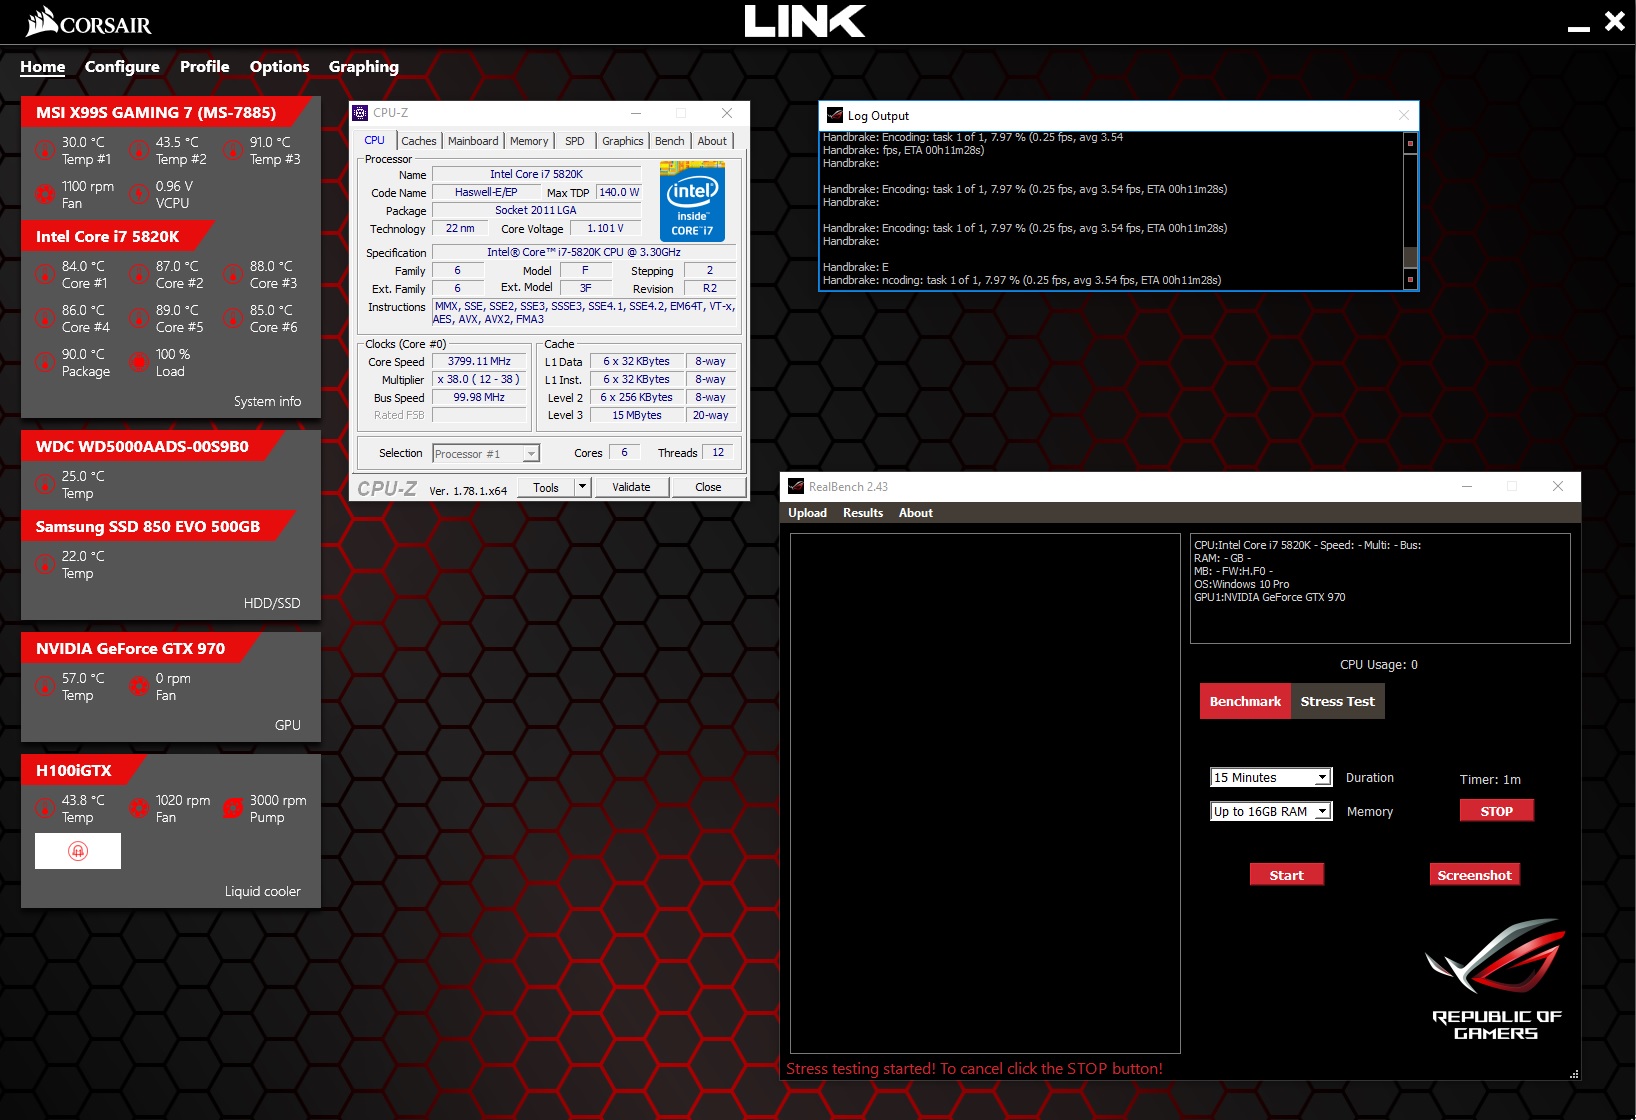Open the Results menu in RealBench
This screenshot has width=1636, height=1120.
(x=863, y=513)
